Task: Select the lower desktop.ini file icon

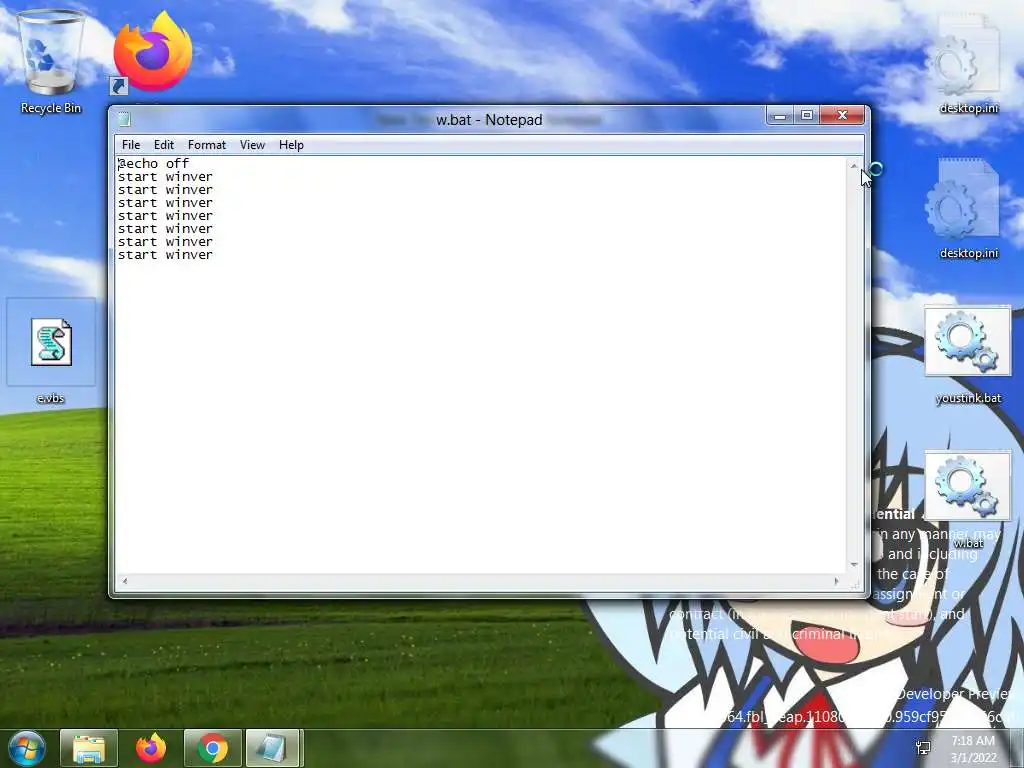Action: tap(968, 209)
